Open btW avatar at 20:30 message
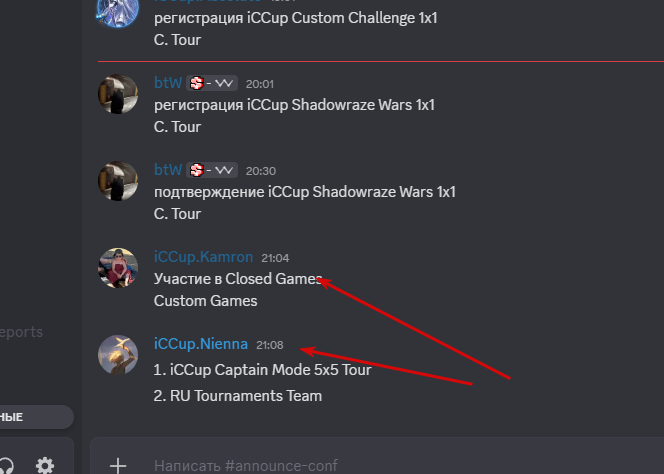Screen dimensions: 664x474 click(x=118, y=181)
